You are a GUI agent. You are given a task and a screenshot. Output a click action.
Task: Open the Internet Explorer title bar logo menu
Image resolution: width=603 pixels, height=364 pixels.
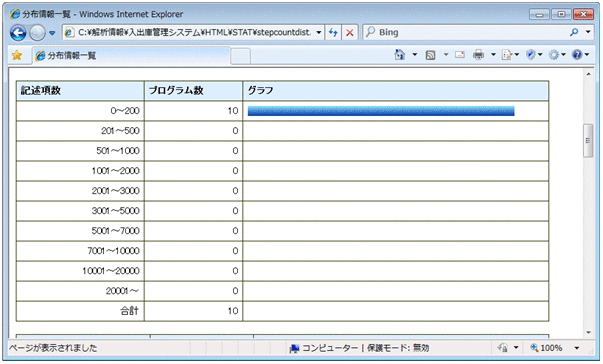pyautogui.click(x=15, y=14)
